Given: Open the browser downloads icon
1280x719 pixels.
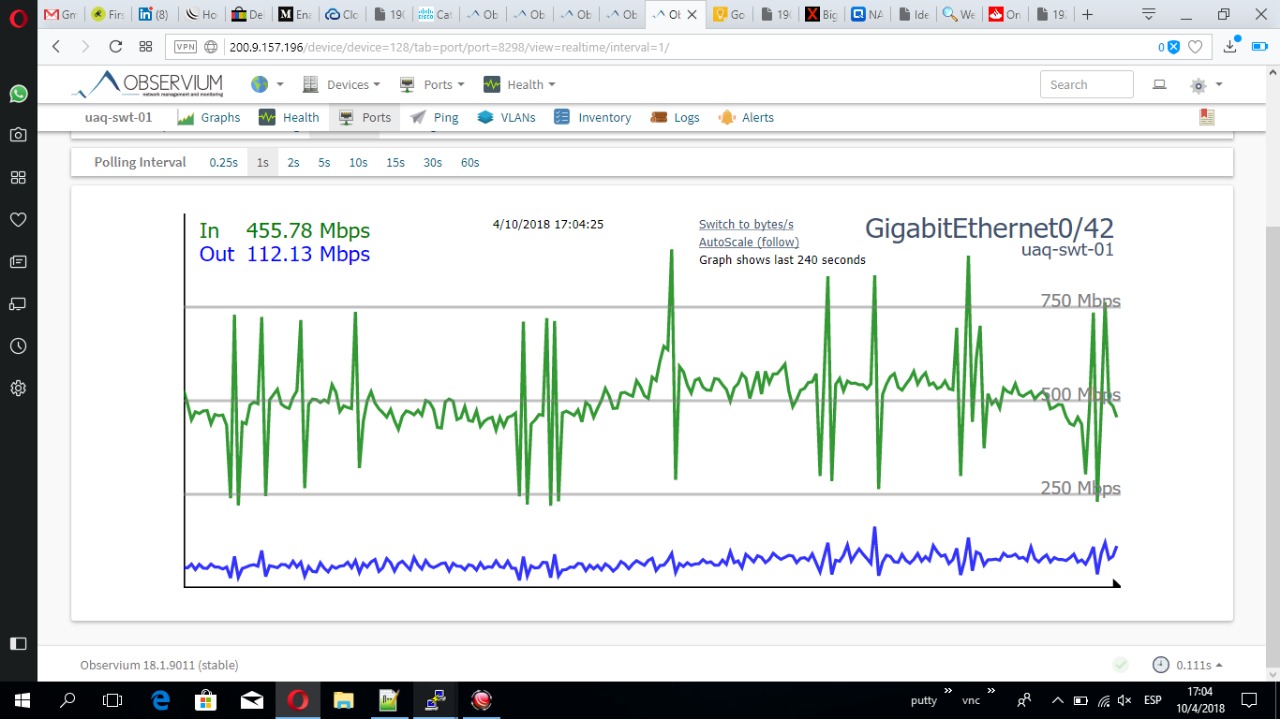Looking at the screenshot, I should [1230, 47].
